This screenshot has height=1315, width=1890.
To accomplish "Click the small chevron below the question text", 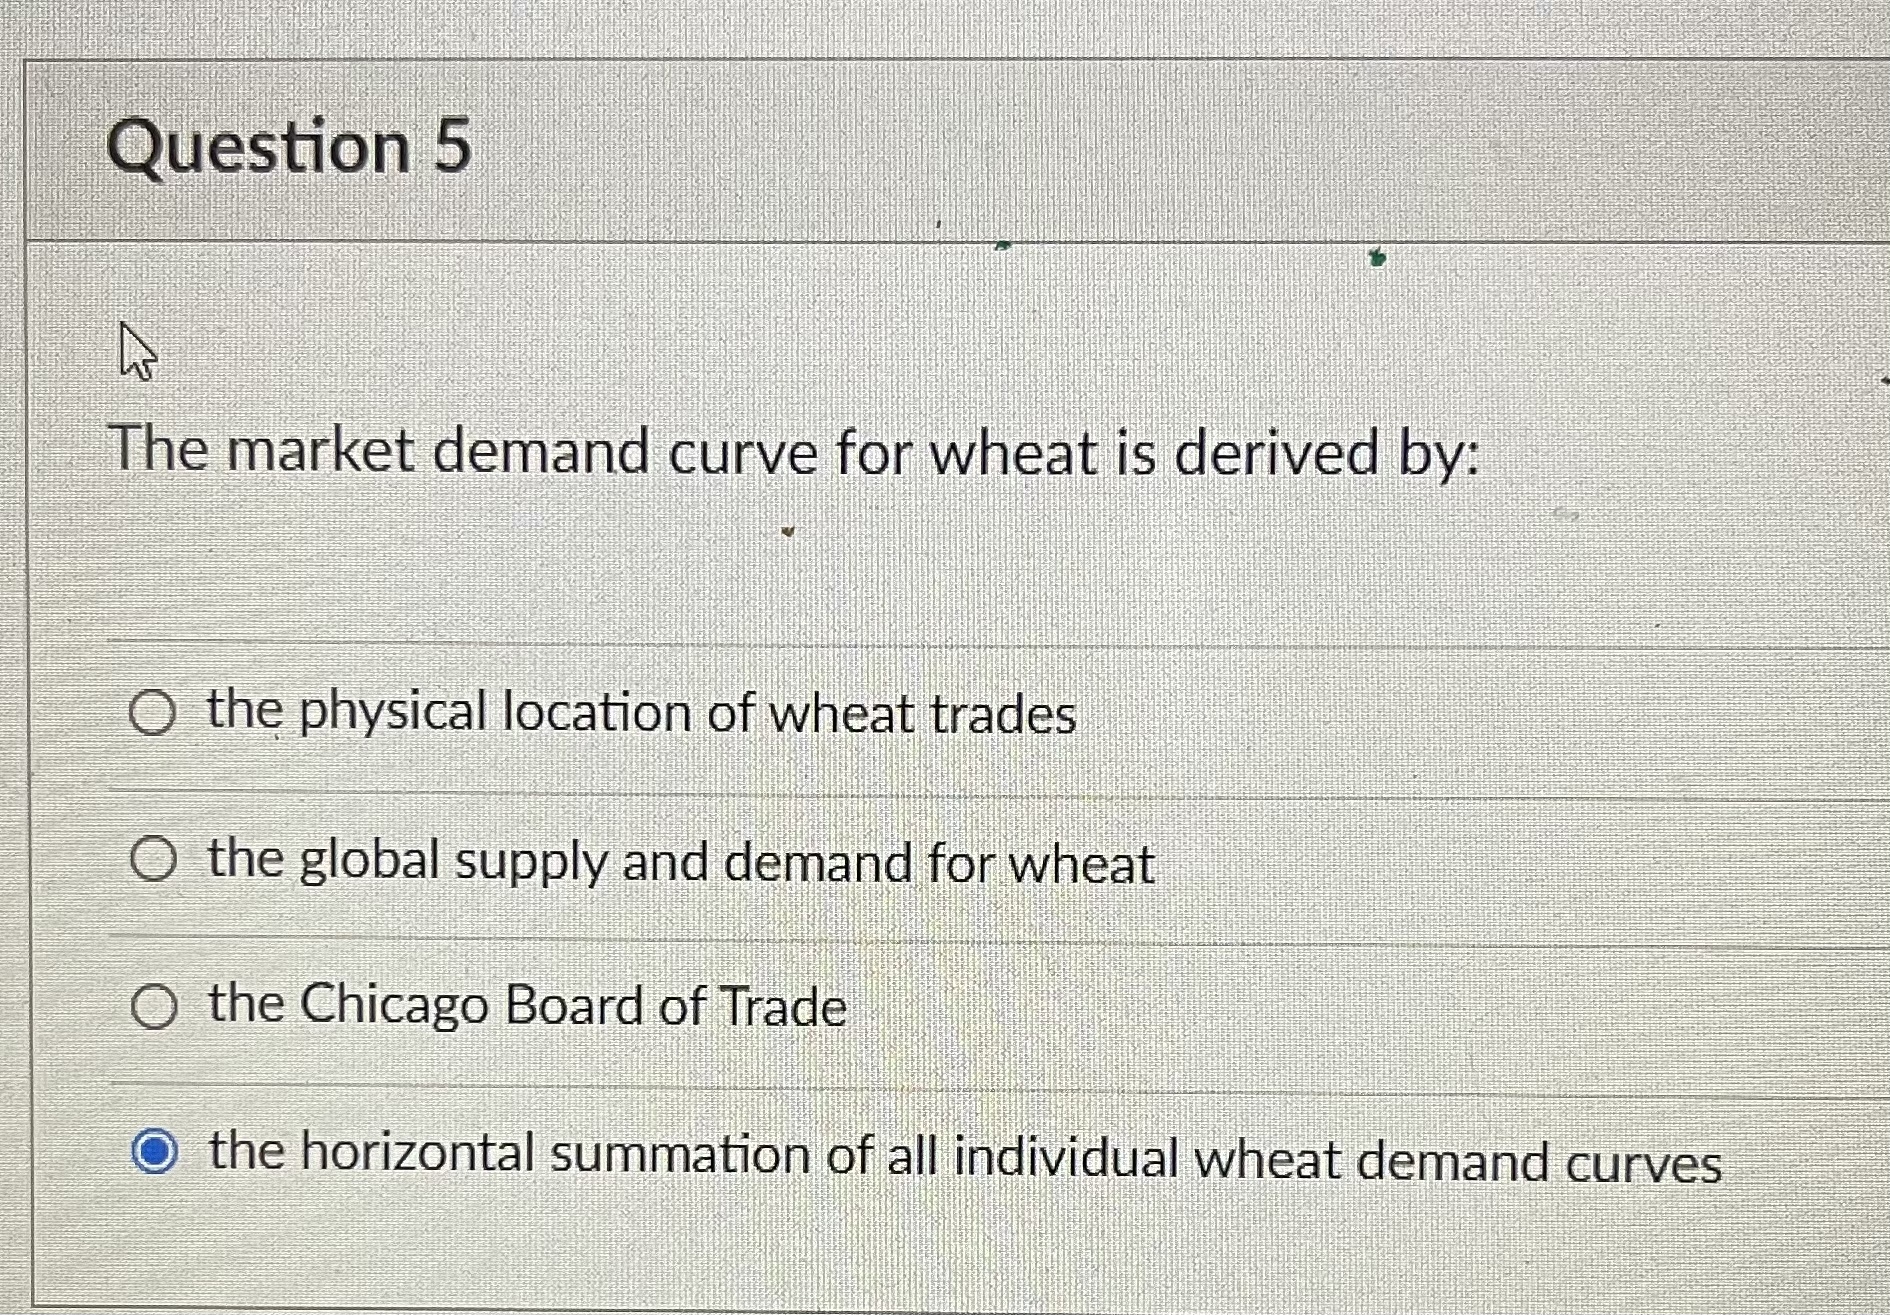I will point(789,528).
